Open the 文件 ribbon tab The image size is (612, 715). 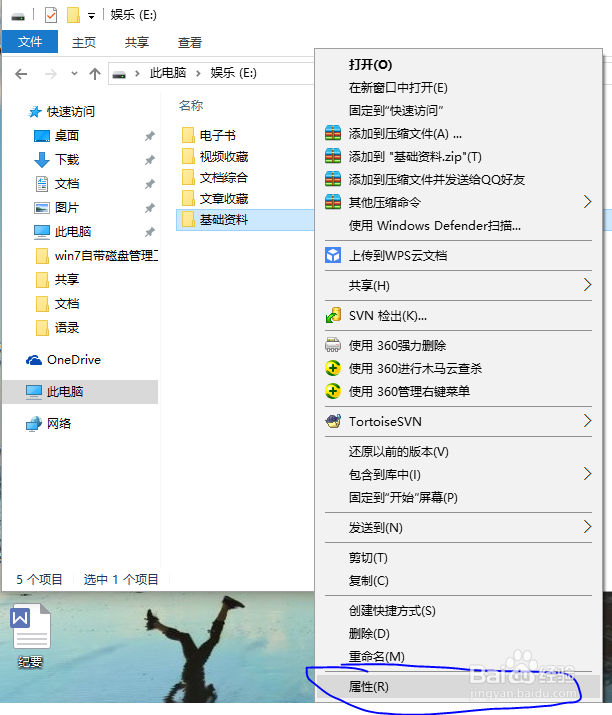(x=30, y=42)
